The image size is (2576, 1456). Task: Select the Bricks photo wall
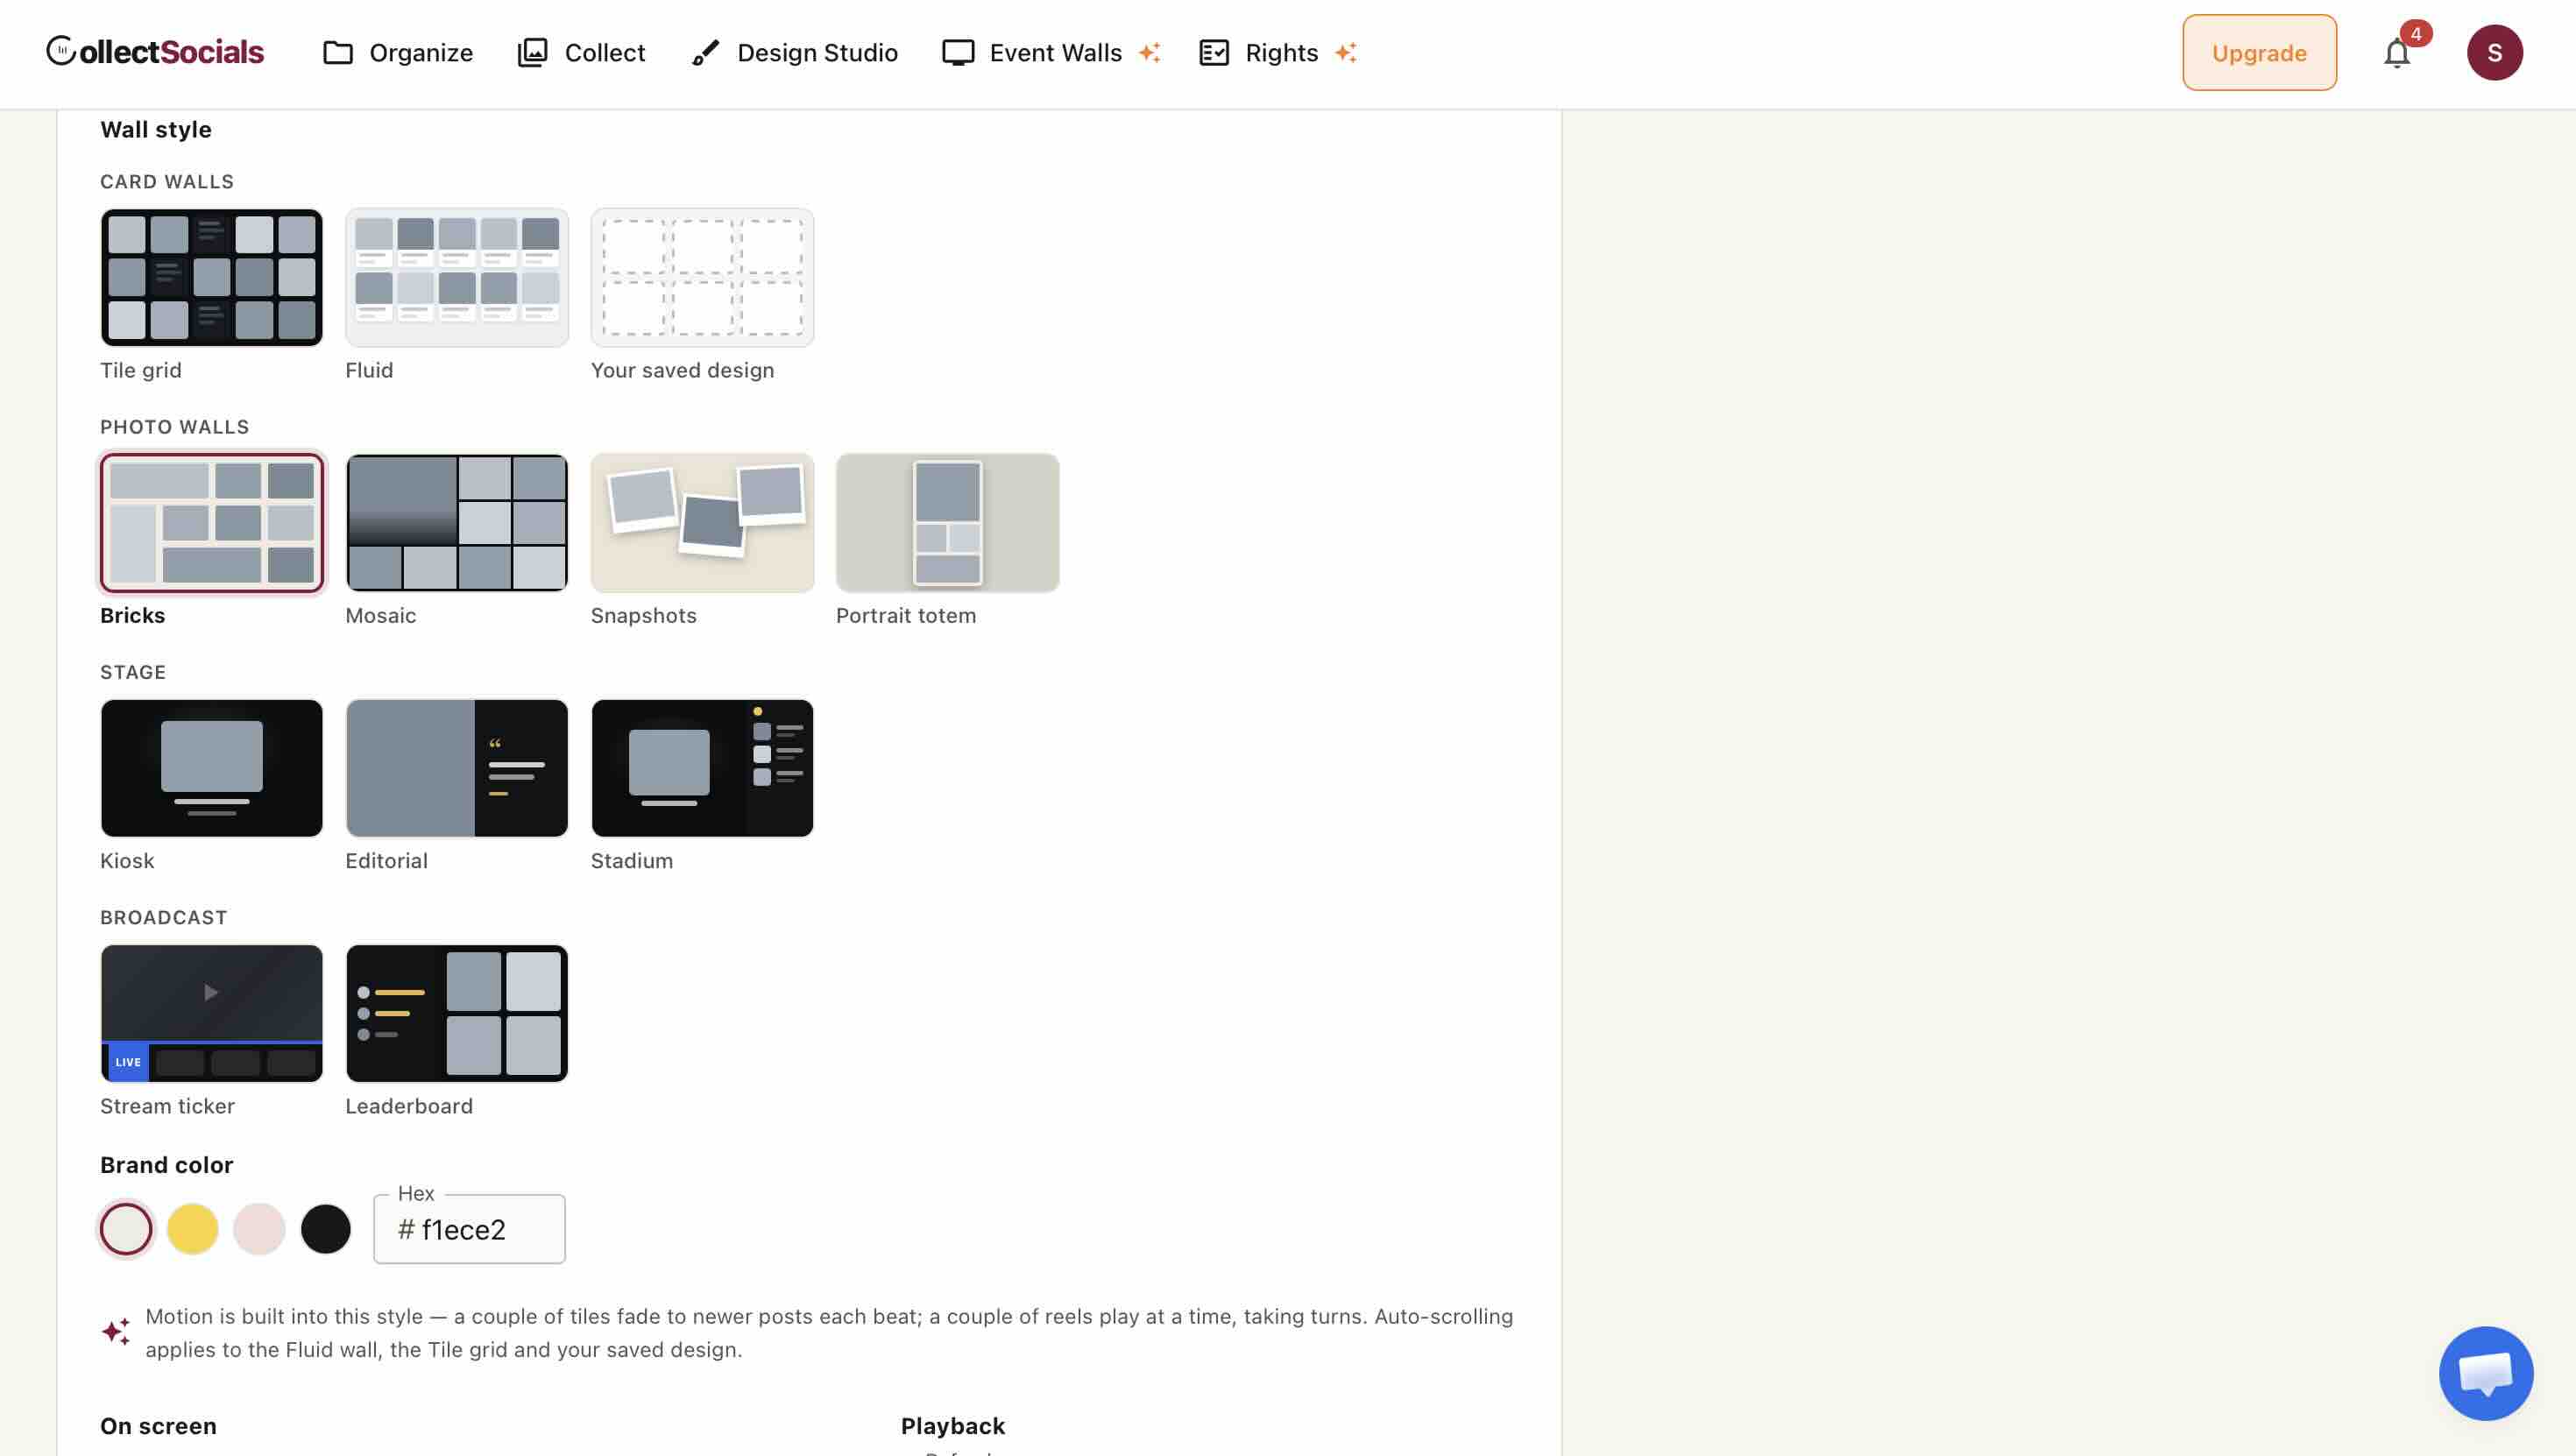(x=212, y=522)
